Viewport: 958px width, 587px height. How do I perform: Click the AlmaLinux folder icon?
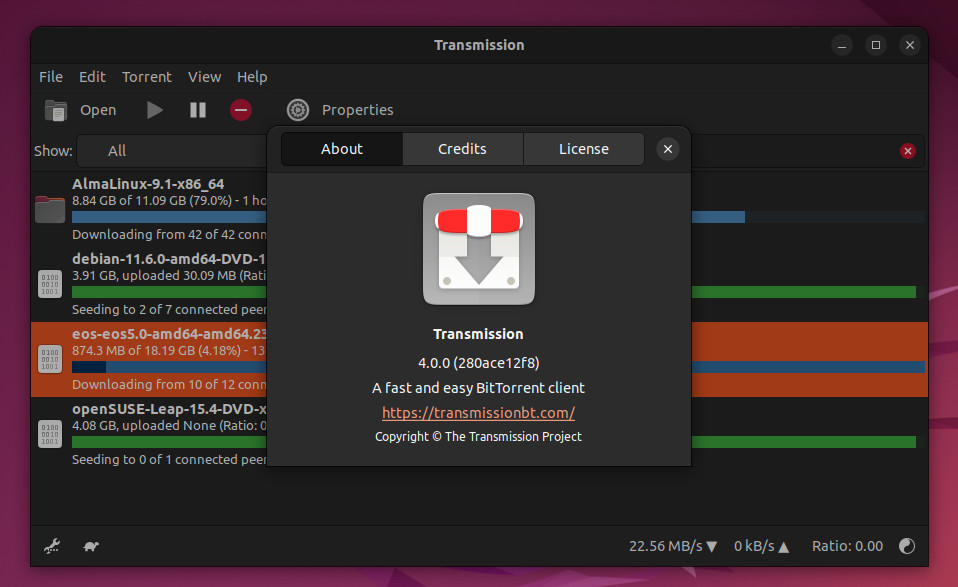point(50,209)
